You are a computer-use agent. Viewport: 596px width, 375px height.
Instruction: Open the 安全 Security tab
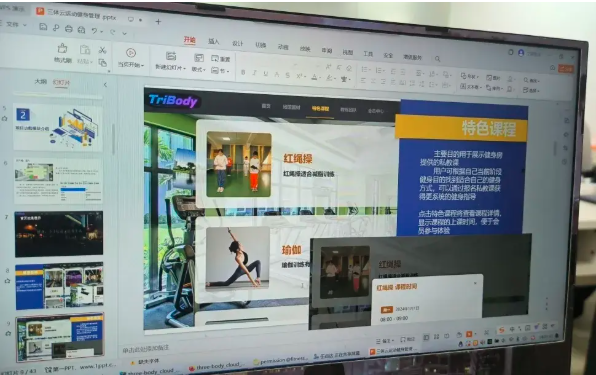[388, 55]
